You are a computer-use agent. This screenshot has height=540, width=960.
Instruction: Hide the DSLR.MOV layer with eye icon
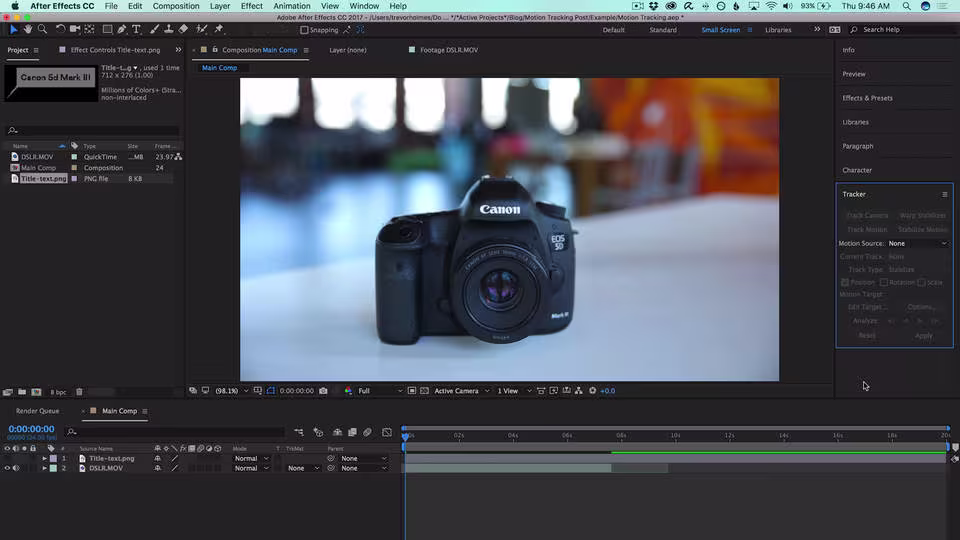7,468
